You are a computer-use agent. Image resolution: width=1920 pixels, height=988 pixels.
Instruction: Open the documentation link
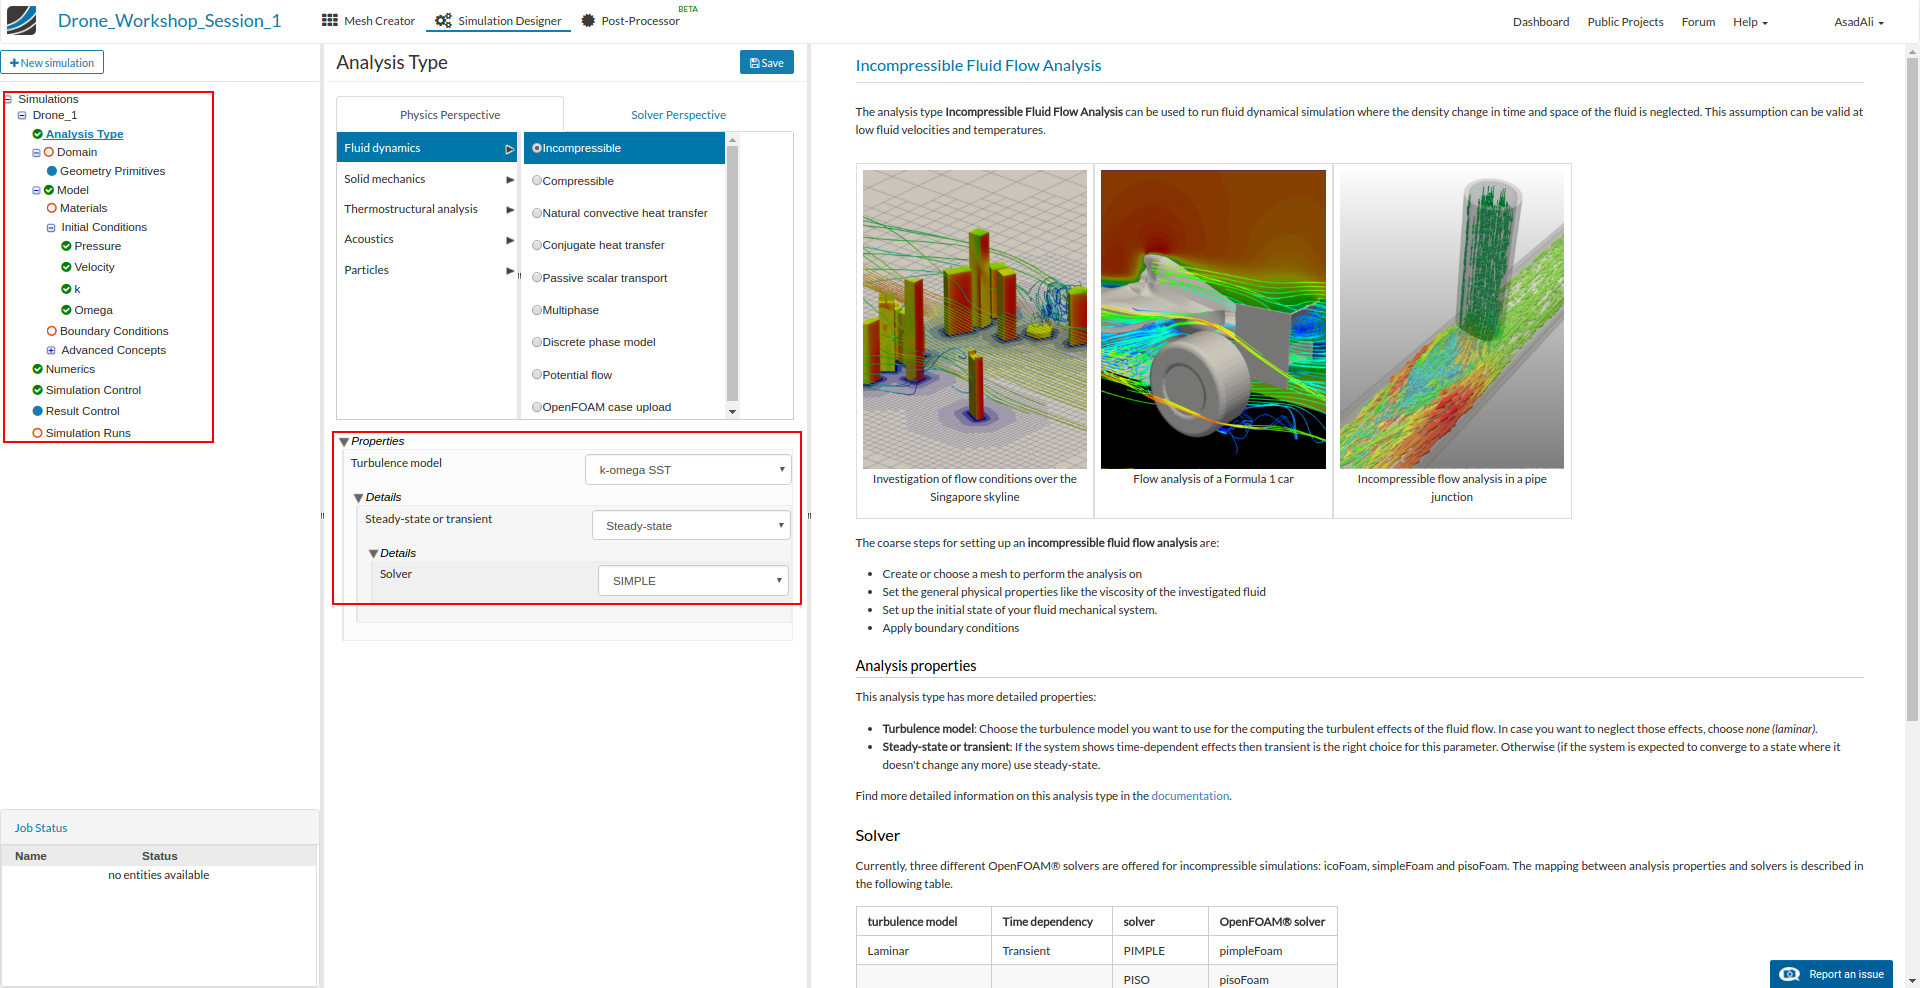pyautogui.click(x=1190, y=796)
